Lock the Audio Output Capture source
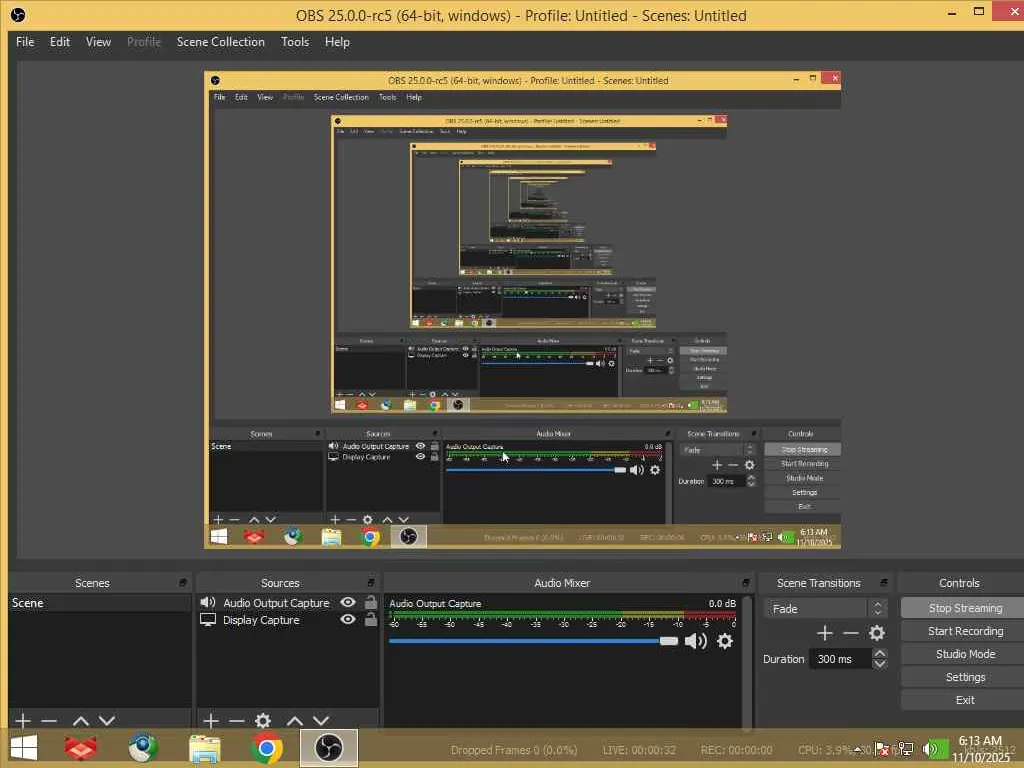This screenshot has height=768, width=1024. pos(370,602)
